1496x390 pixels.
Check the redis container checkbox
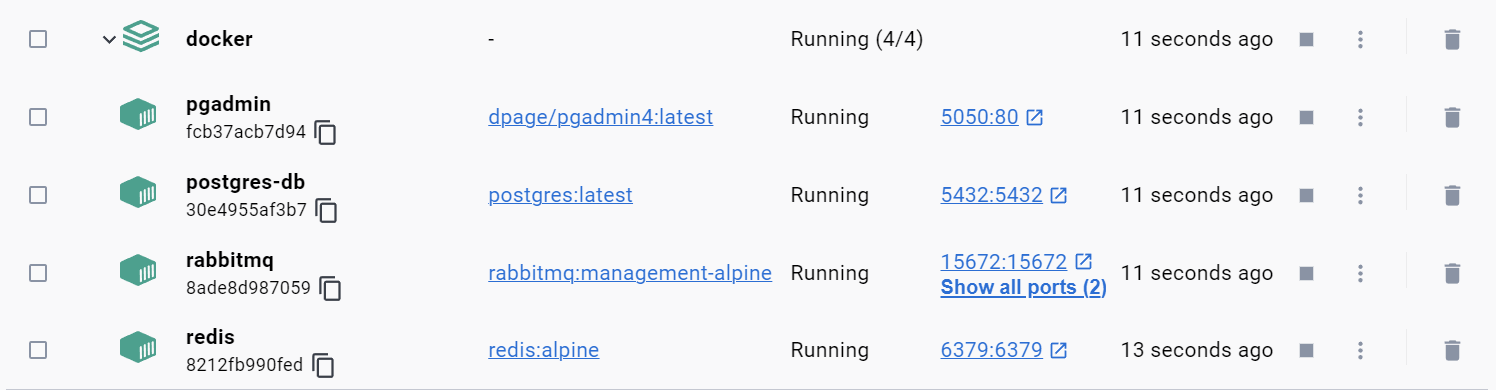[x=38, y=351]
